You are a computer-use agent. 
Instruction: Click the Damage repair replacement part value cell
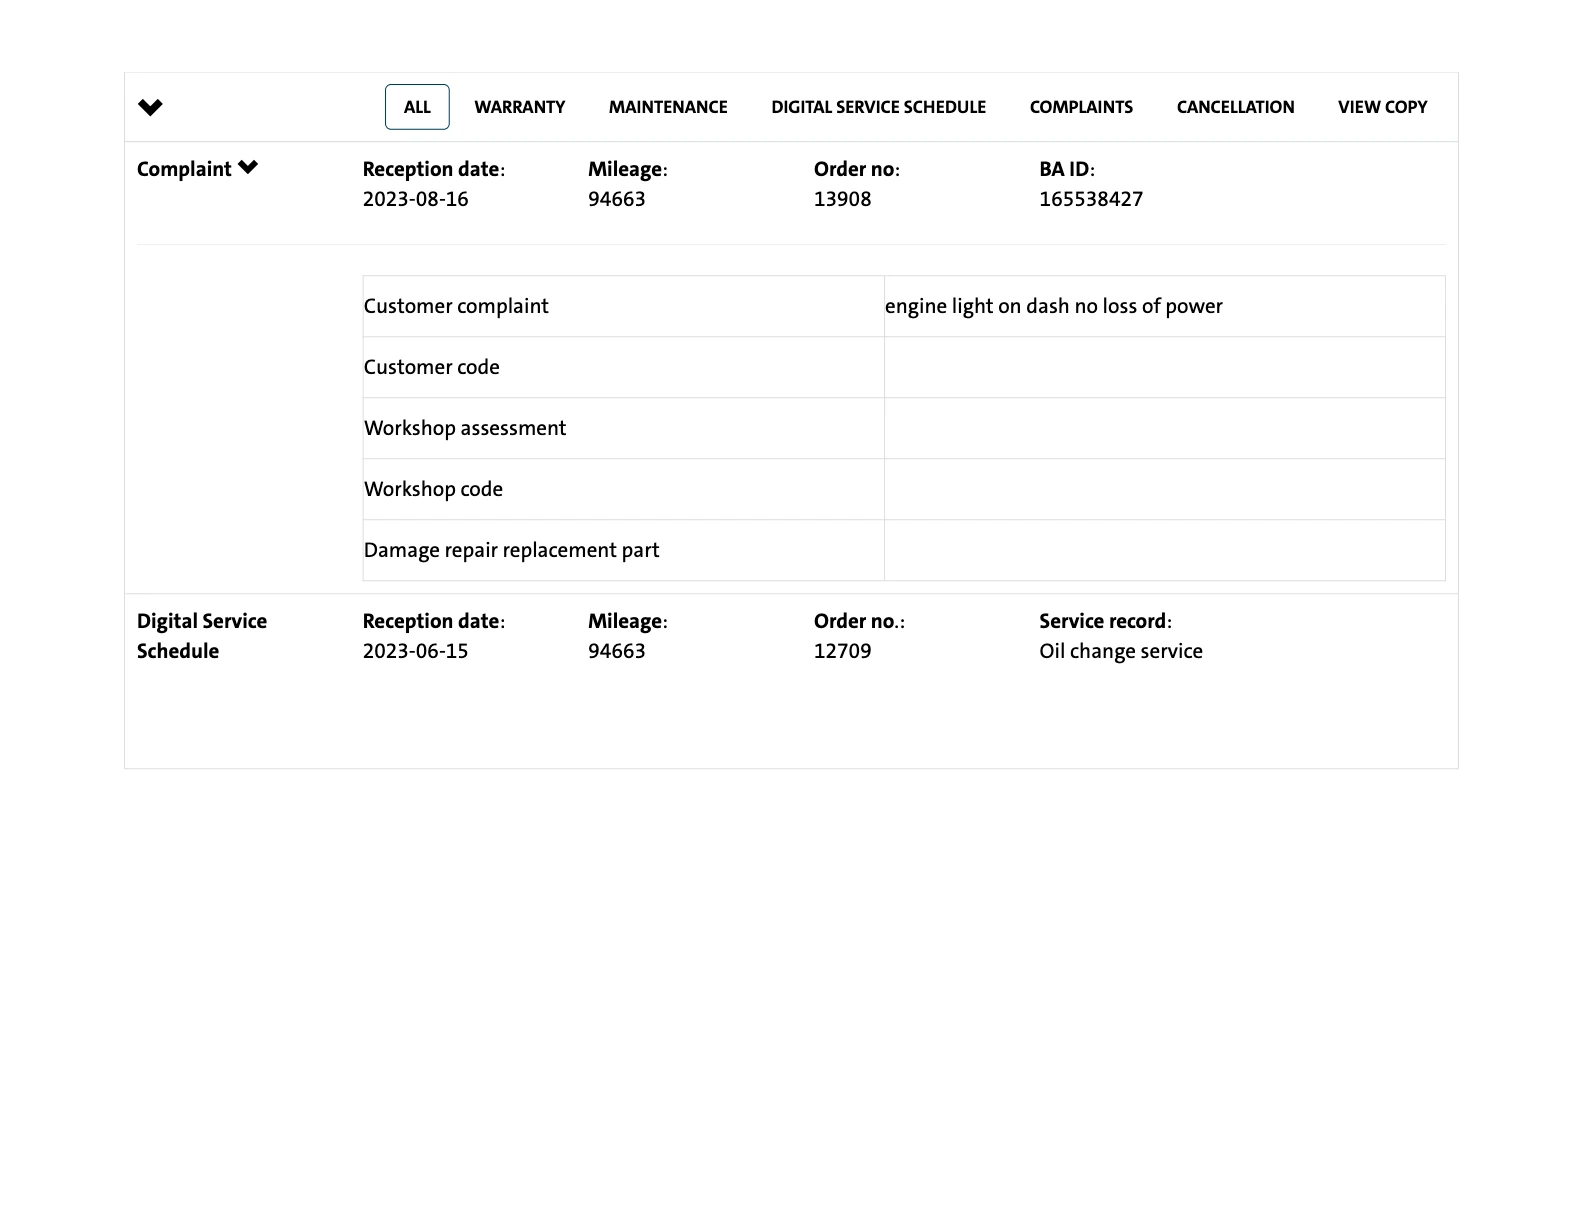pyautogui.click(x=1164, y=550)
